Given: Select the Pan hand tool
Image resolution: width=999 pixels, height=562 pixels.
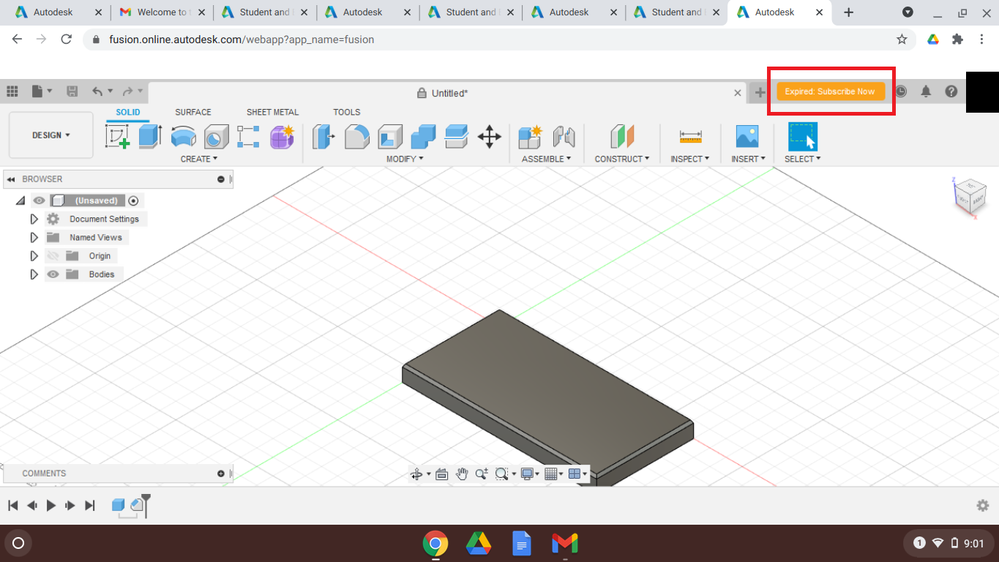Looking at the screenshot, I should click(462, 473).
